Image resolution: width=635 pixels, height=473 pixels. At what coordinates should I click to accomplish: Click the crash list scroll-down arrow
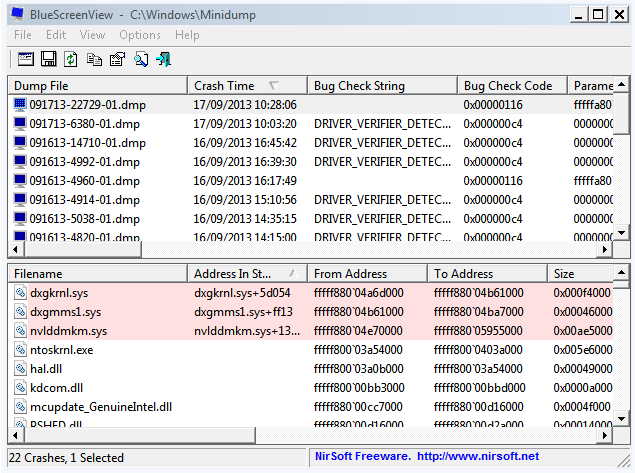click(x=622, y=232)
